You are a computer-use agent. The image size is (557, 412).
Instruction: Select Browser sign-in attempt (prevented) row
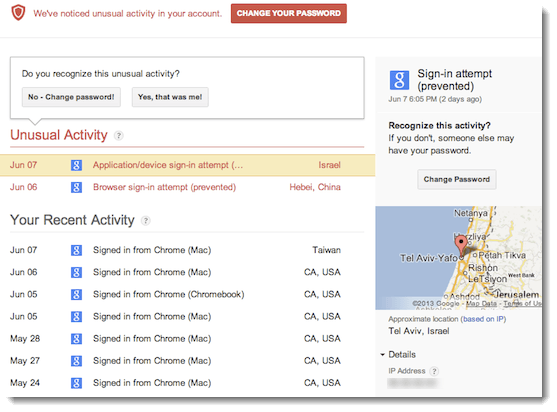coord(188,187)
